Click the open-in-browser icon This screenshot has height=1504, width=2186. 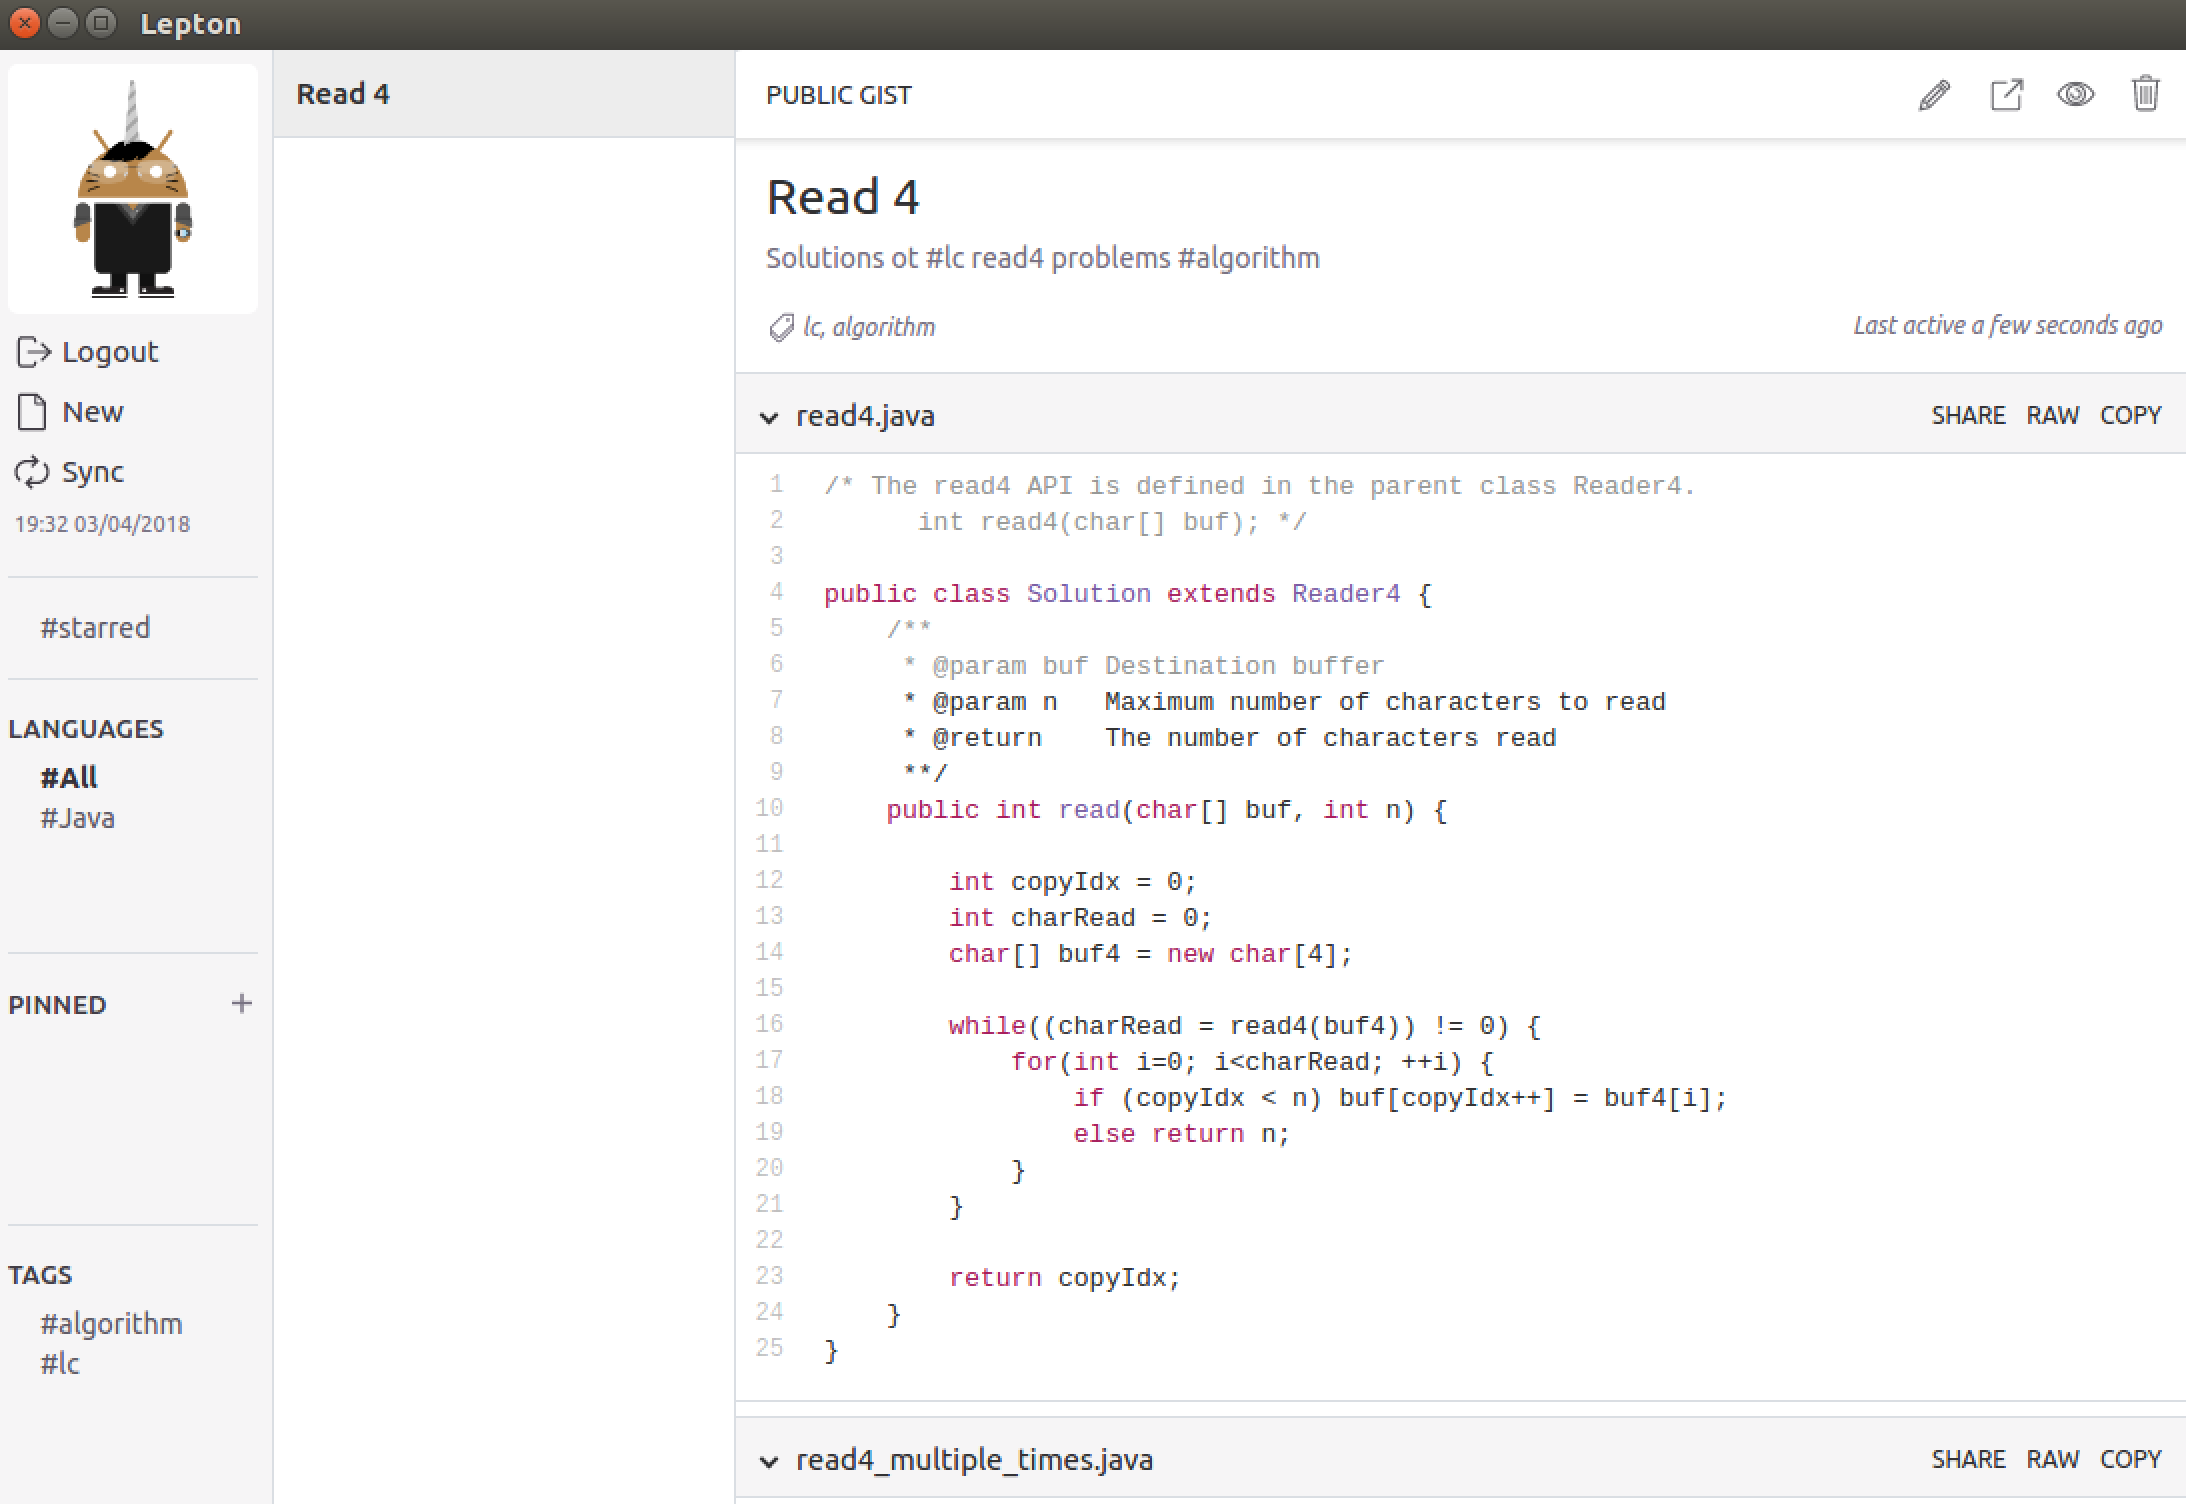point(2005,95)
